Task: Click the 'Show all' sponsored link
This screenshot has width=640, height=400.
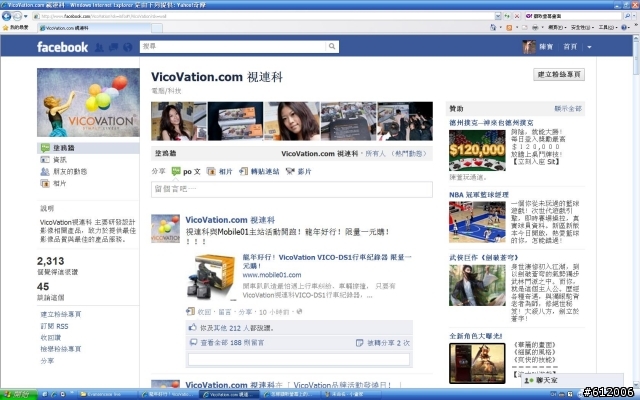Action: pyautogui.click(x=568, y=109)
